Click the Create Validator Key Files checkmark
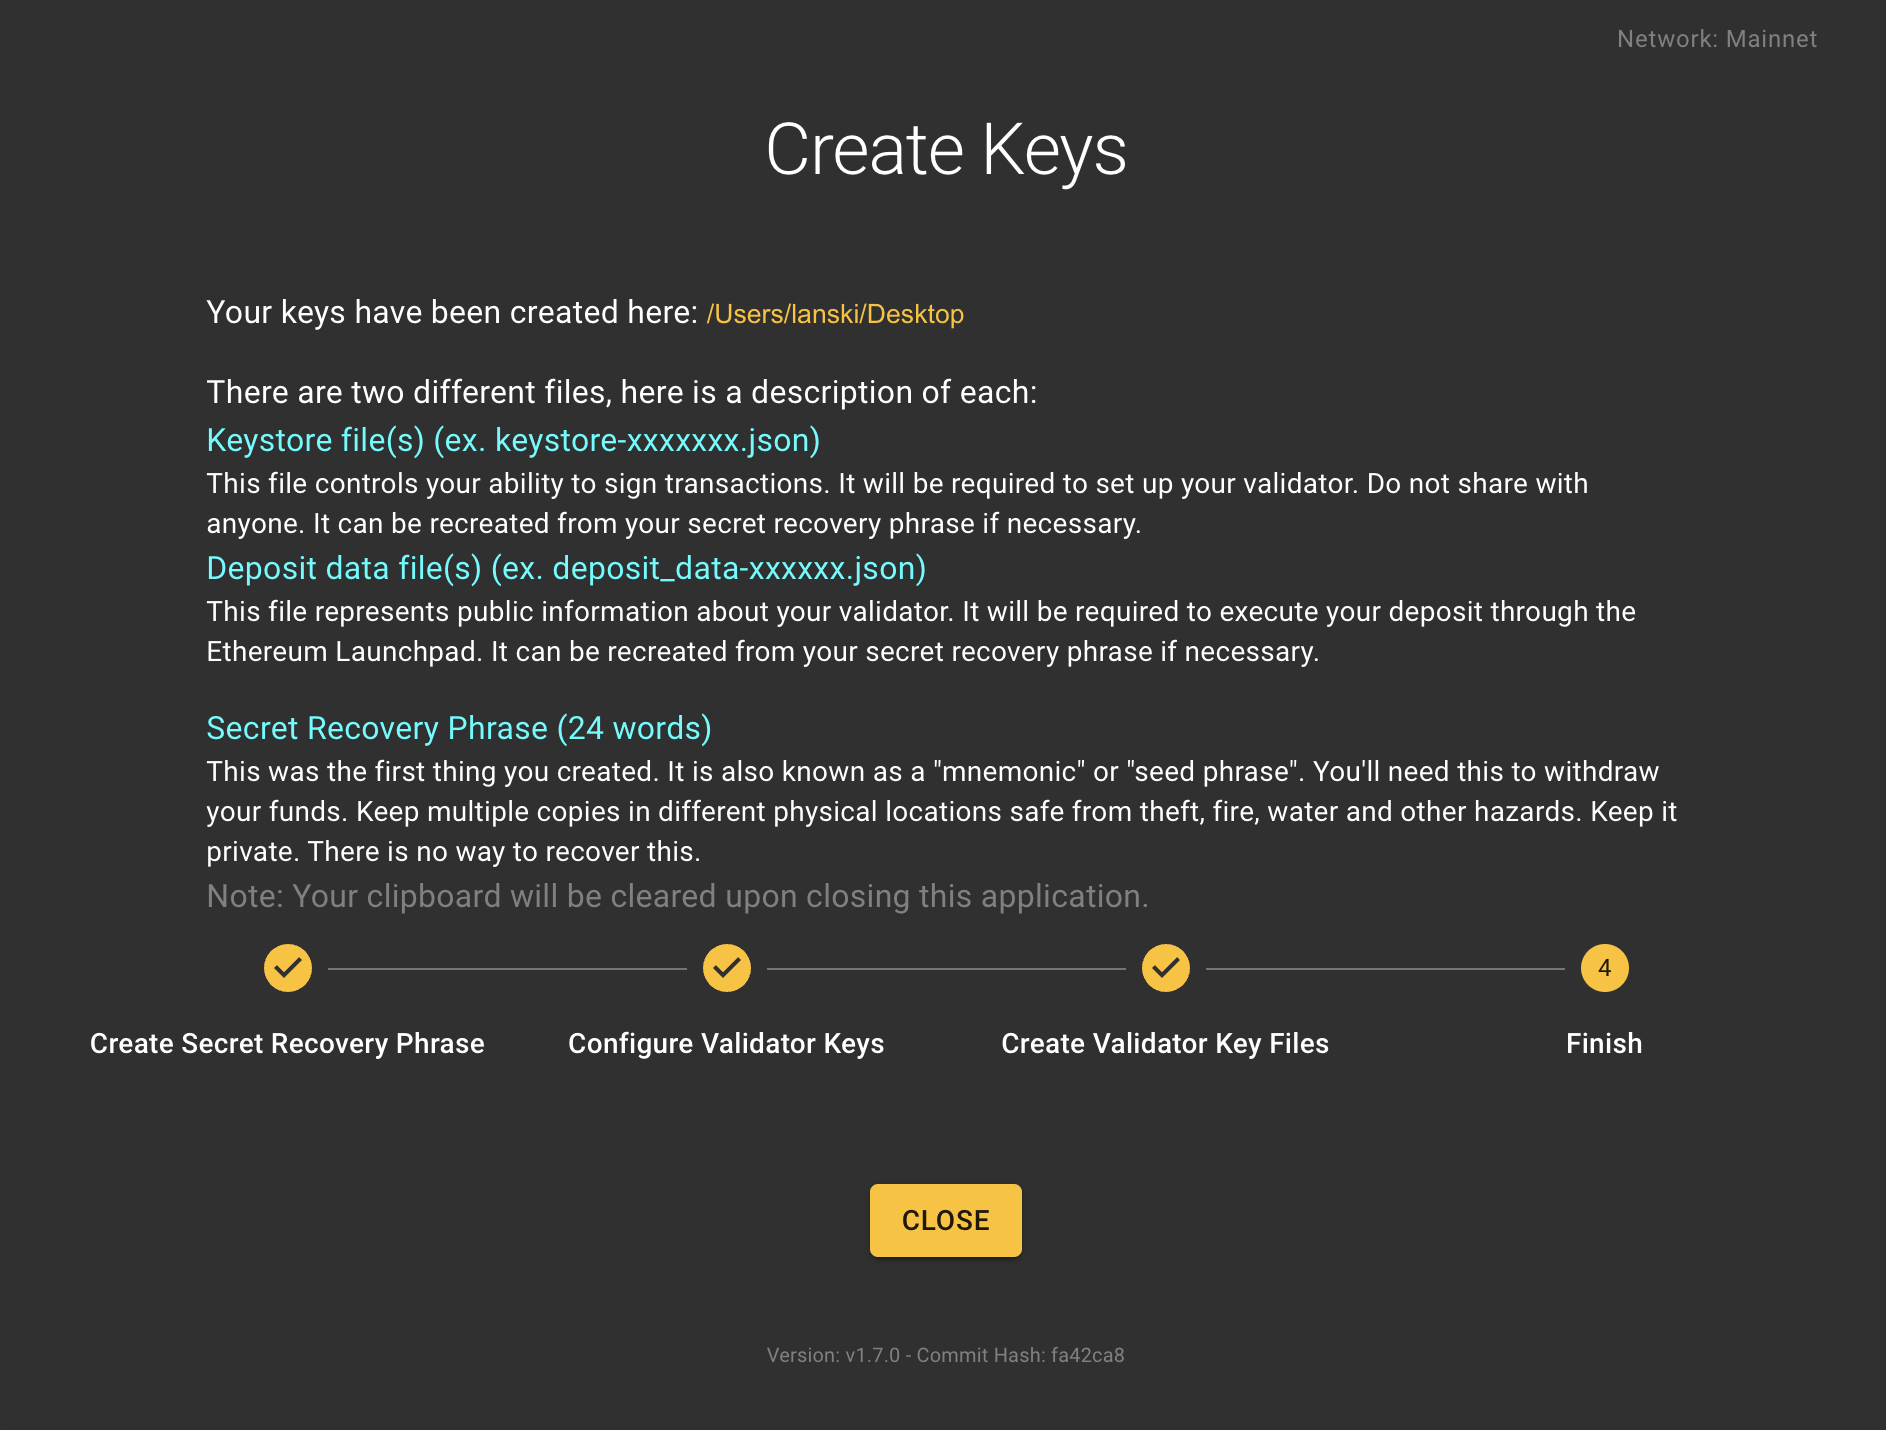 click(1166, 968)
